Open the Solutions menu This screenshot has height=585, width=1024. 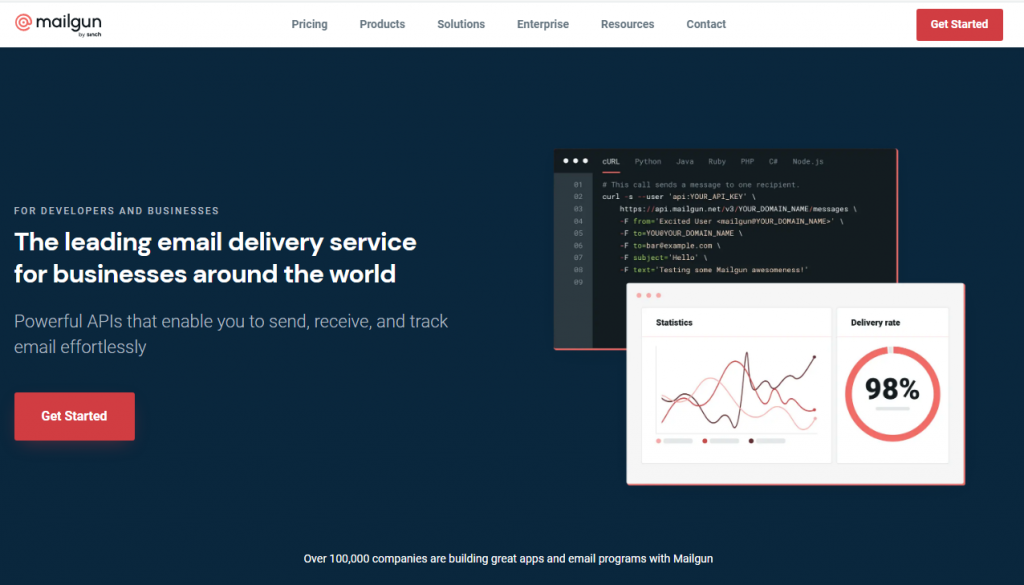tap(461, 24)
